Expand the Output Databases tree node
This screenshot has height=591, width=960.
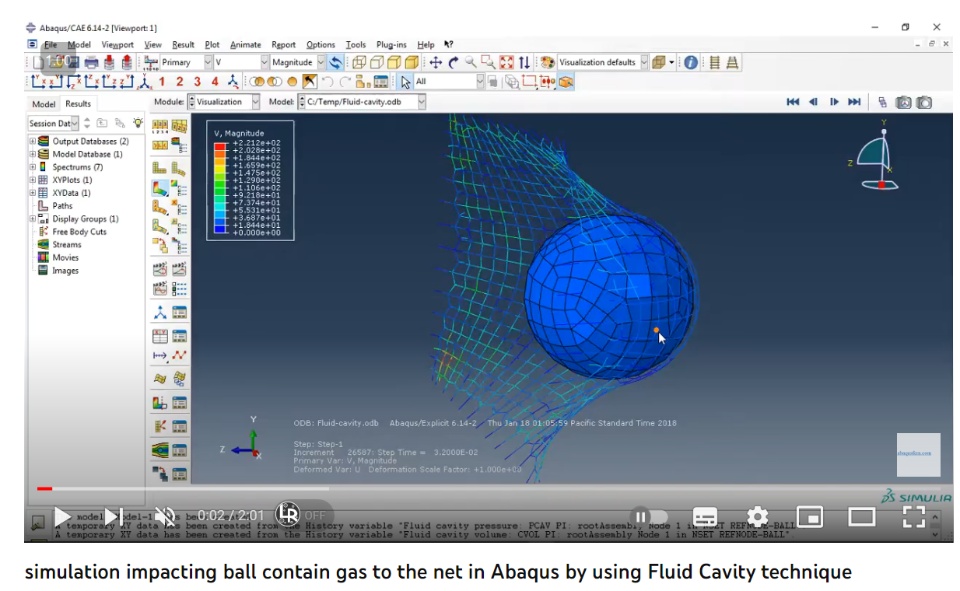[32, 141]
